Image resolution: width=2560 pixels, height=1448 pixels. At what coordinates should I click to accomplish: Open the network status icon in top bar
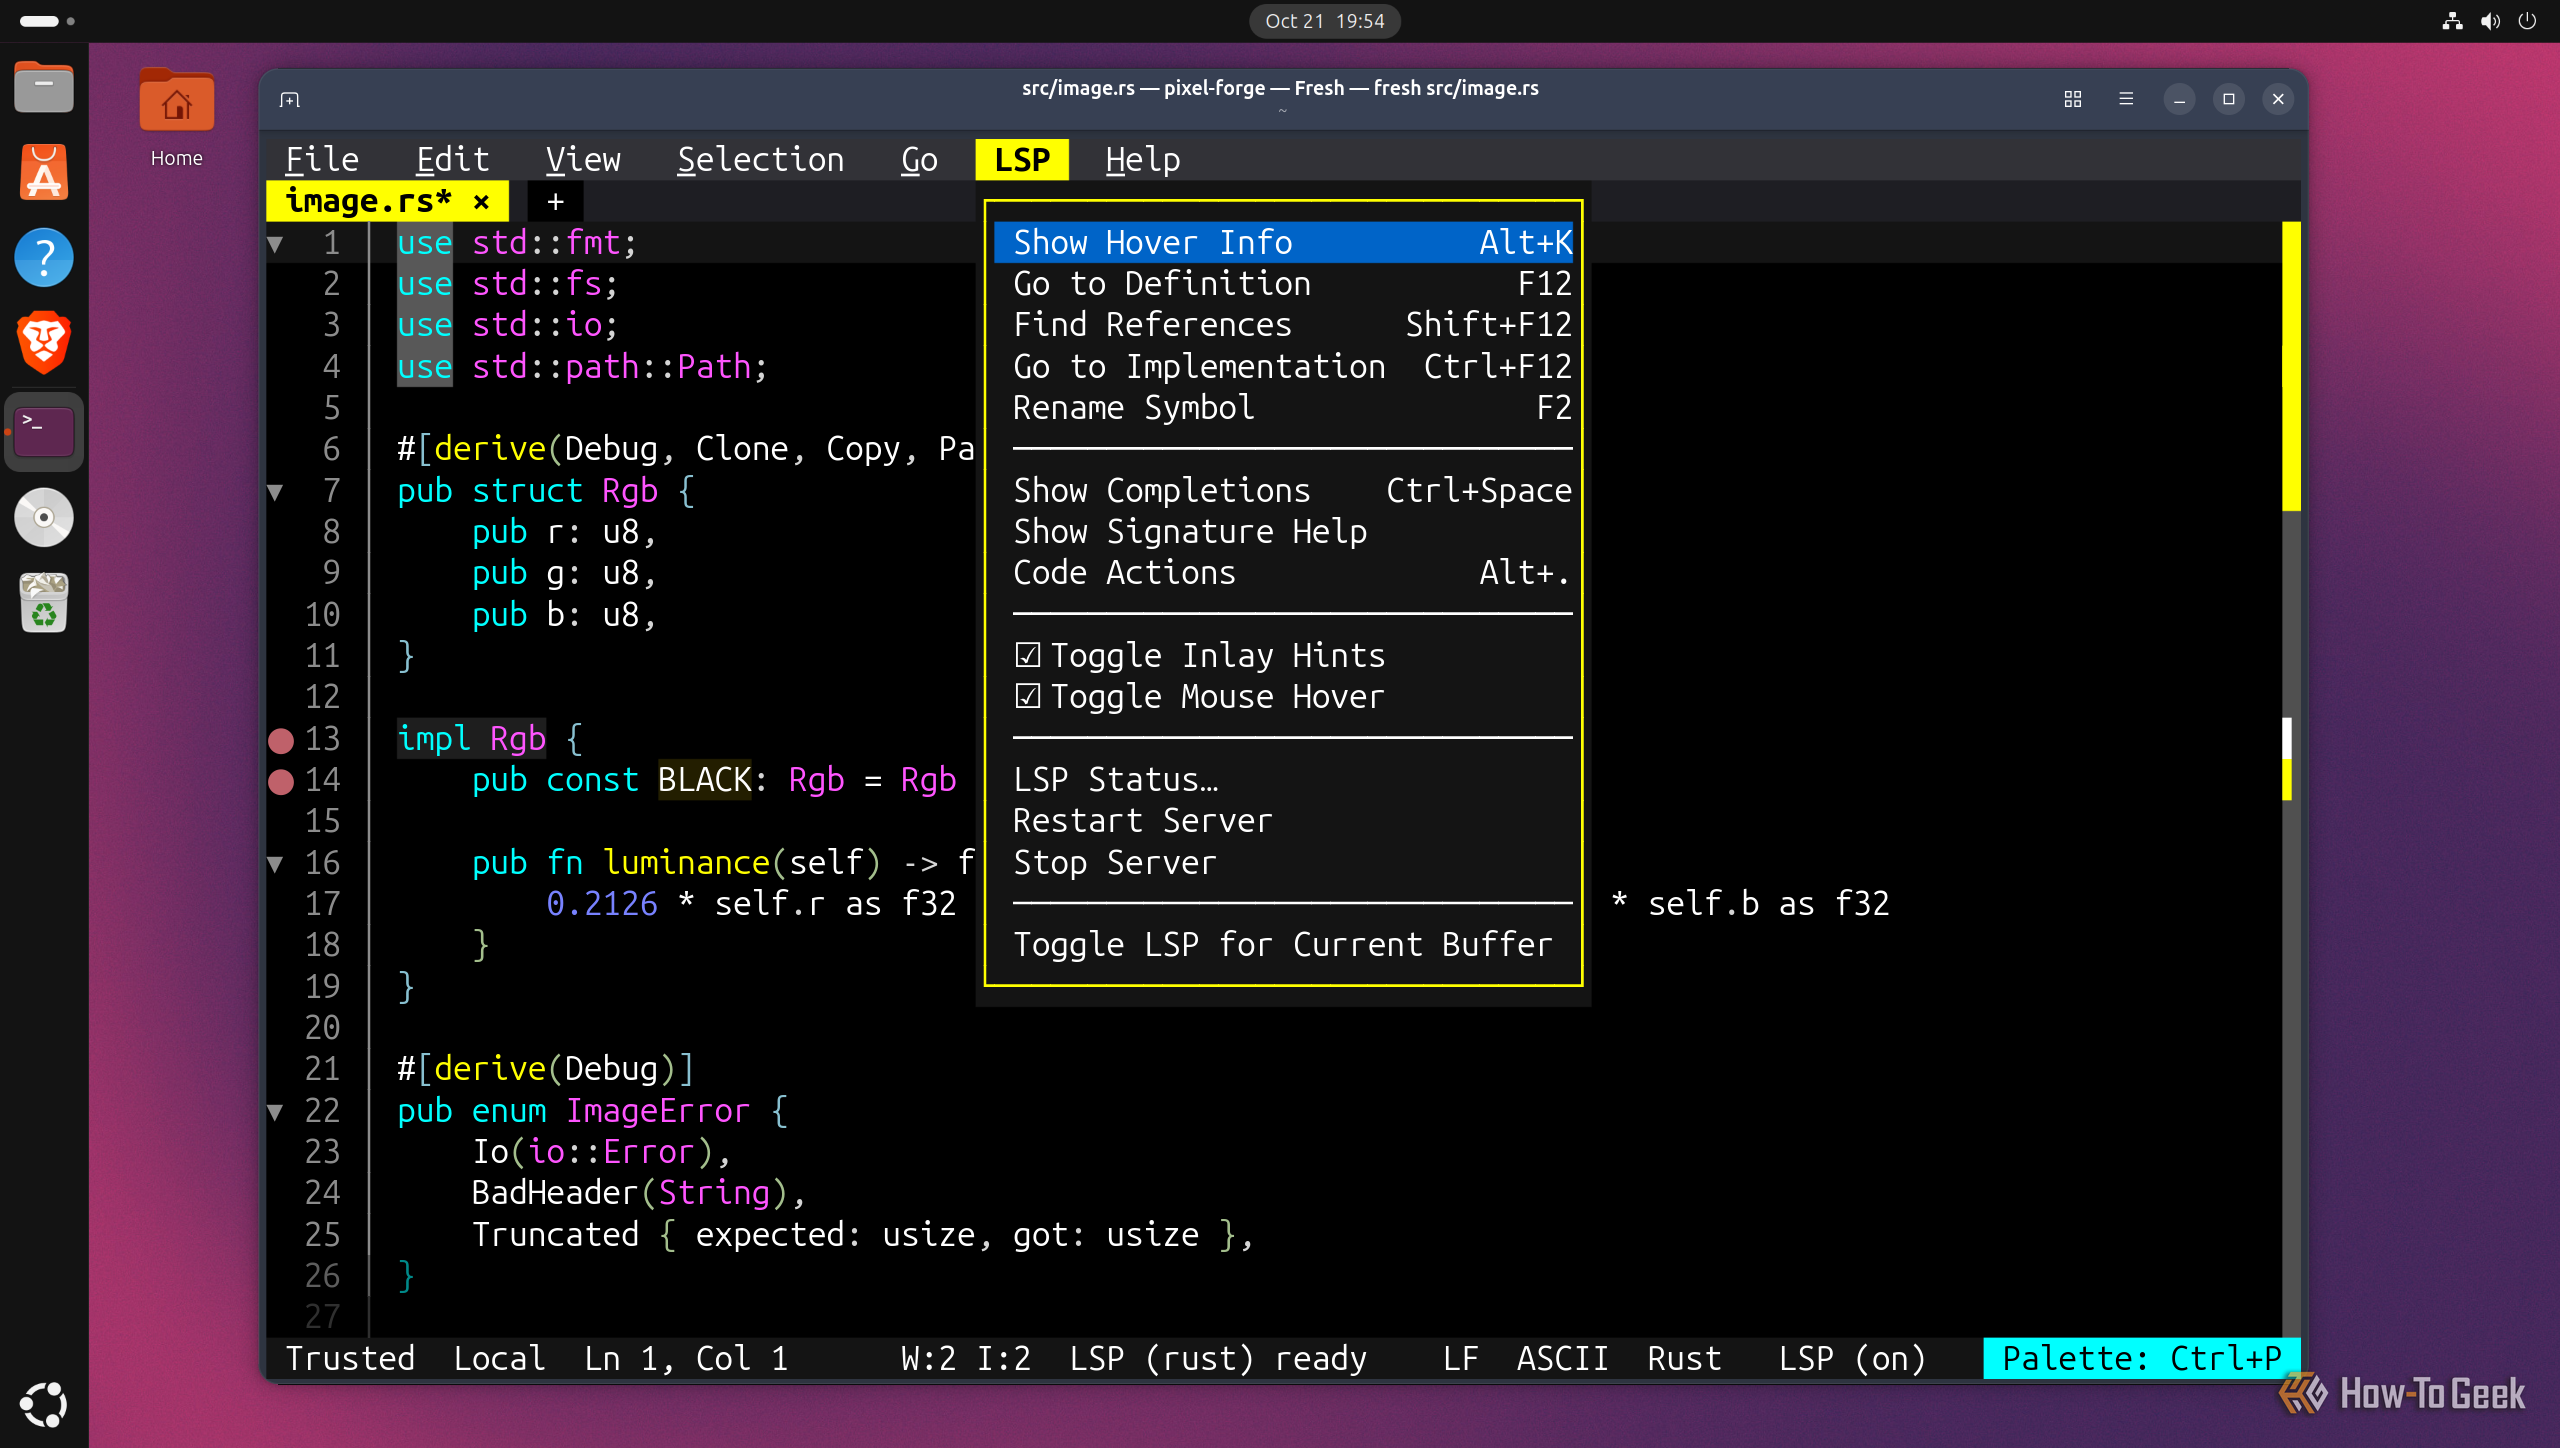(2452, 21)
